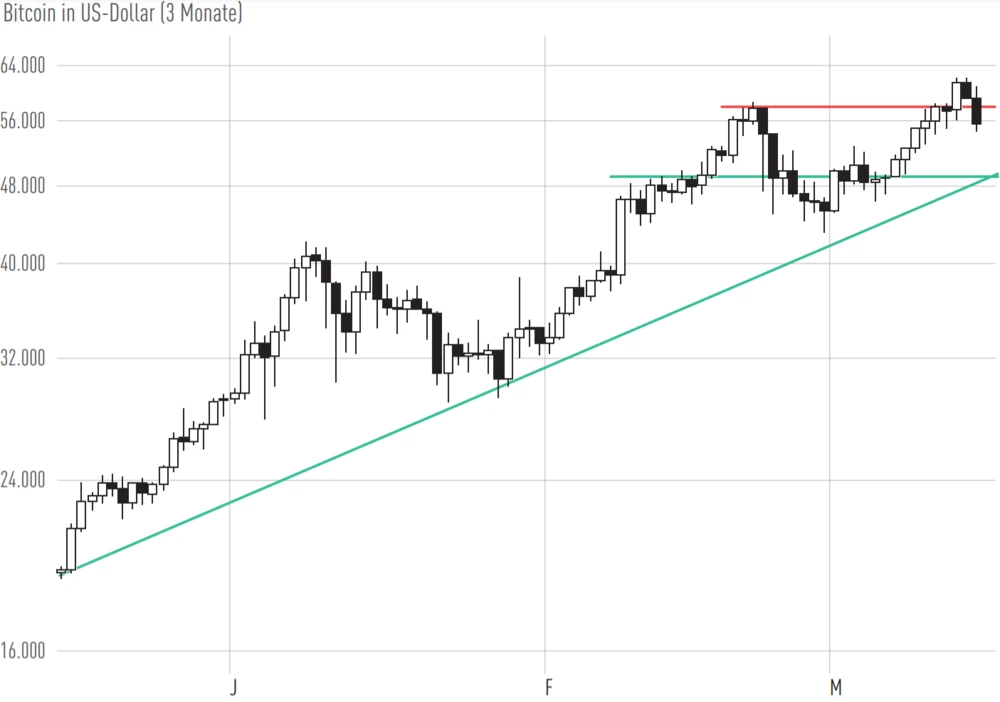The width and height of the screenshot is (1000, 702).
Task: Click the chart title "Bitcoin in US-Dollar (3 Monate)"
Action: [x=122, y=14]
